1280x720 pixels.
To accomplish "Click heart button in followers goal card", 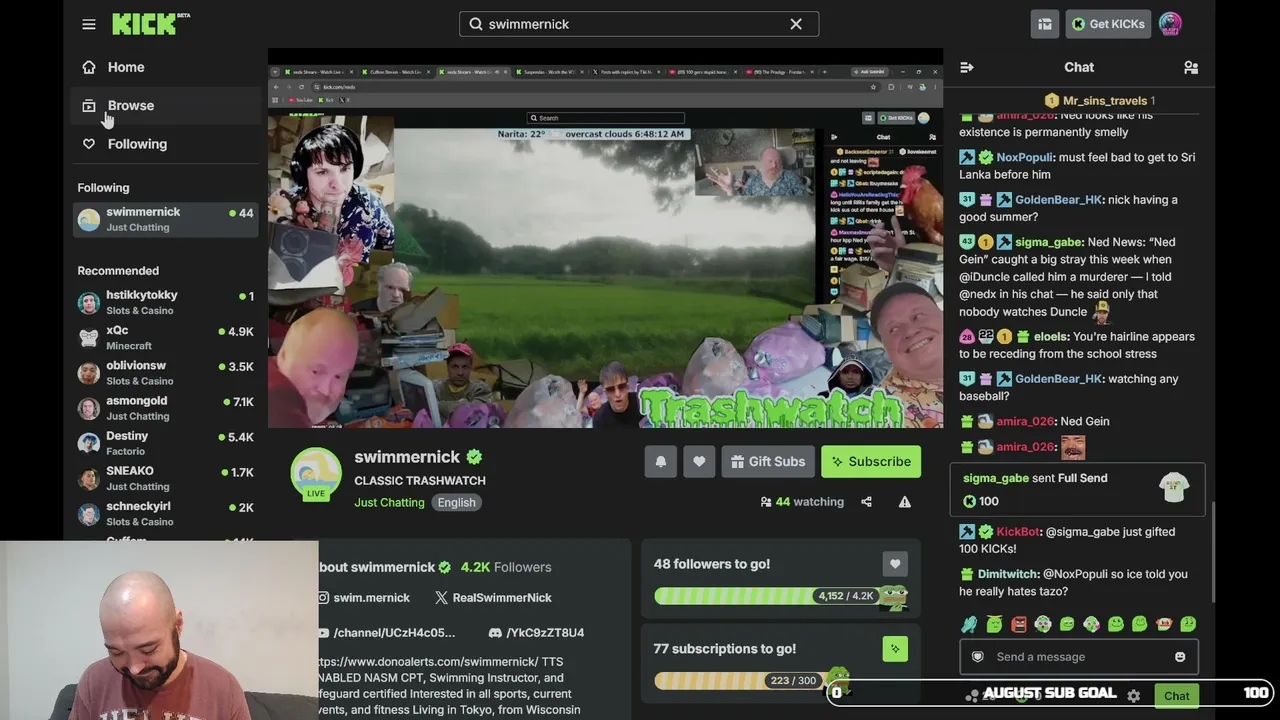I will coord(895,564).
